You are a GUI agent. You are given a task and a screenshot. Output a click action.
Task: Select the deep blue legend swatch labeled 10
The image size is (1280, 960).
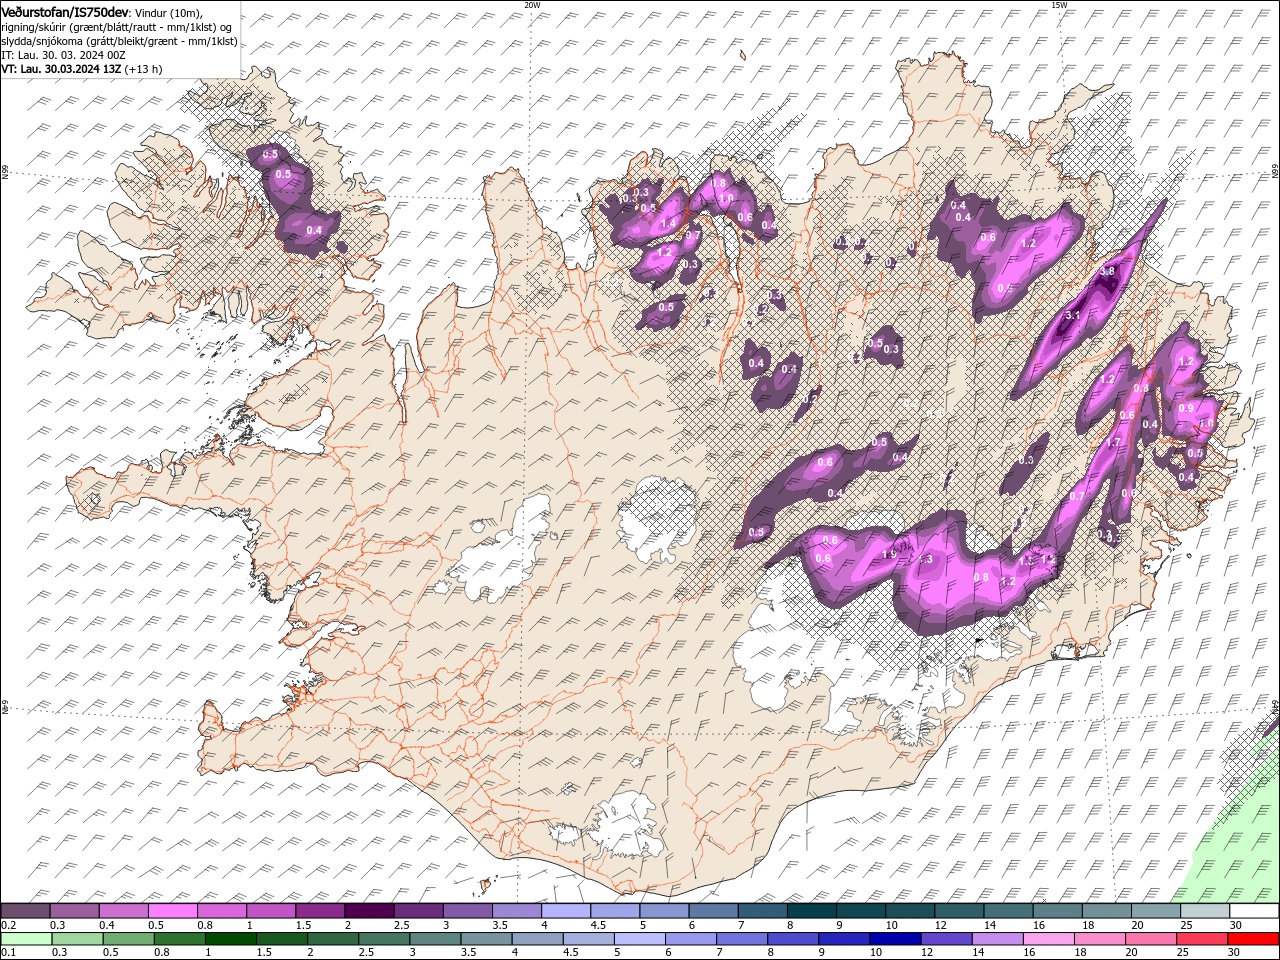(x=896, y=939)
